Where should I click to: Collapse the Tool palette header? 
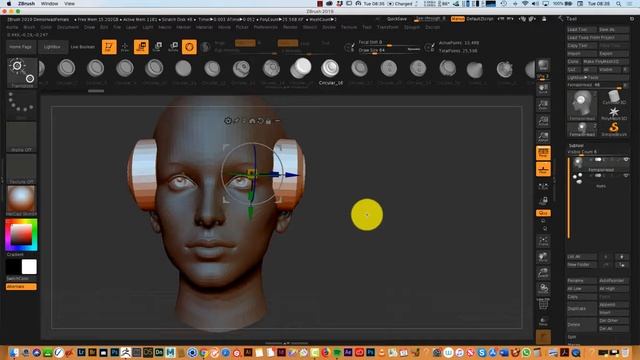572,19
